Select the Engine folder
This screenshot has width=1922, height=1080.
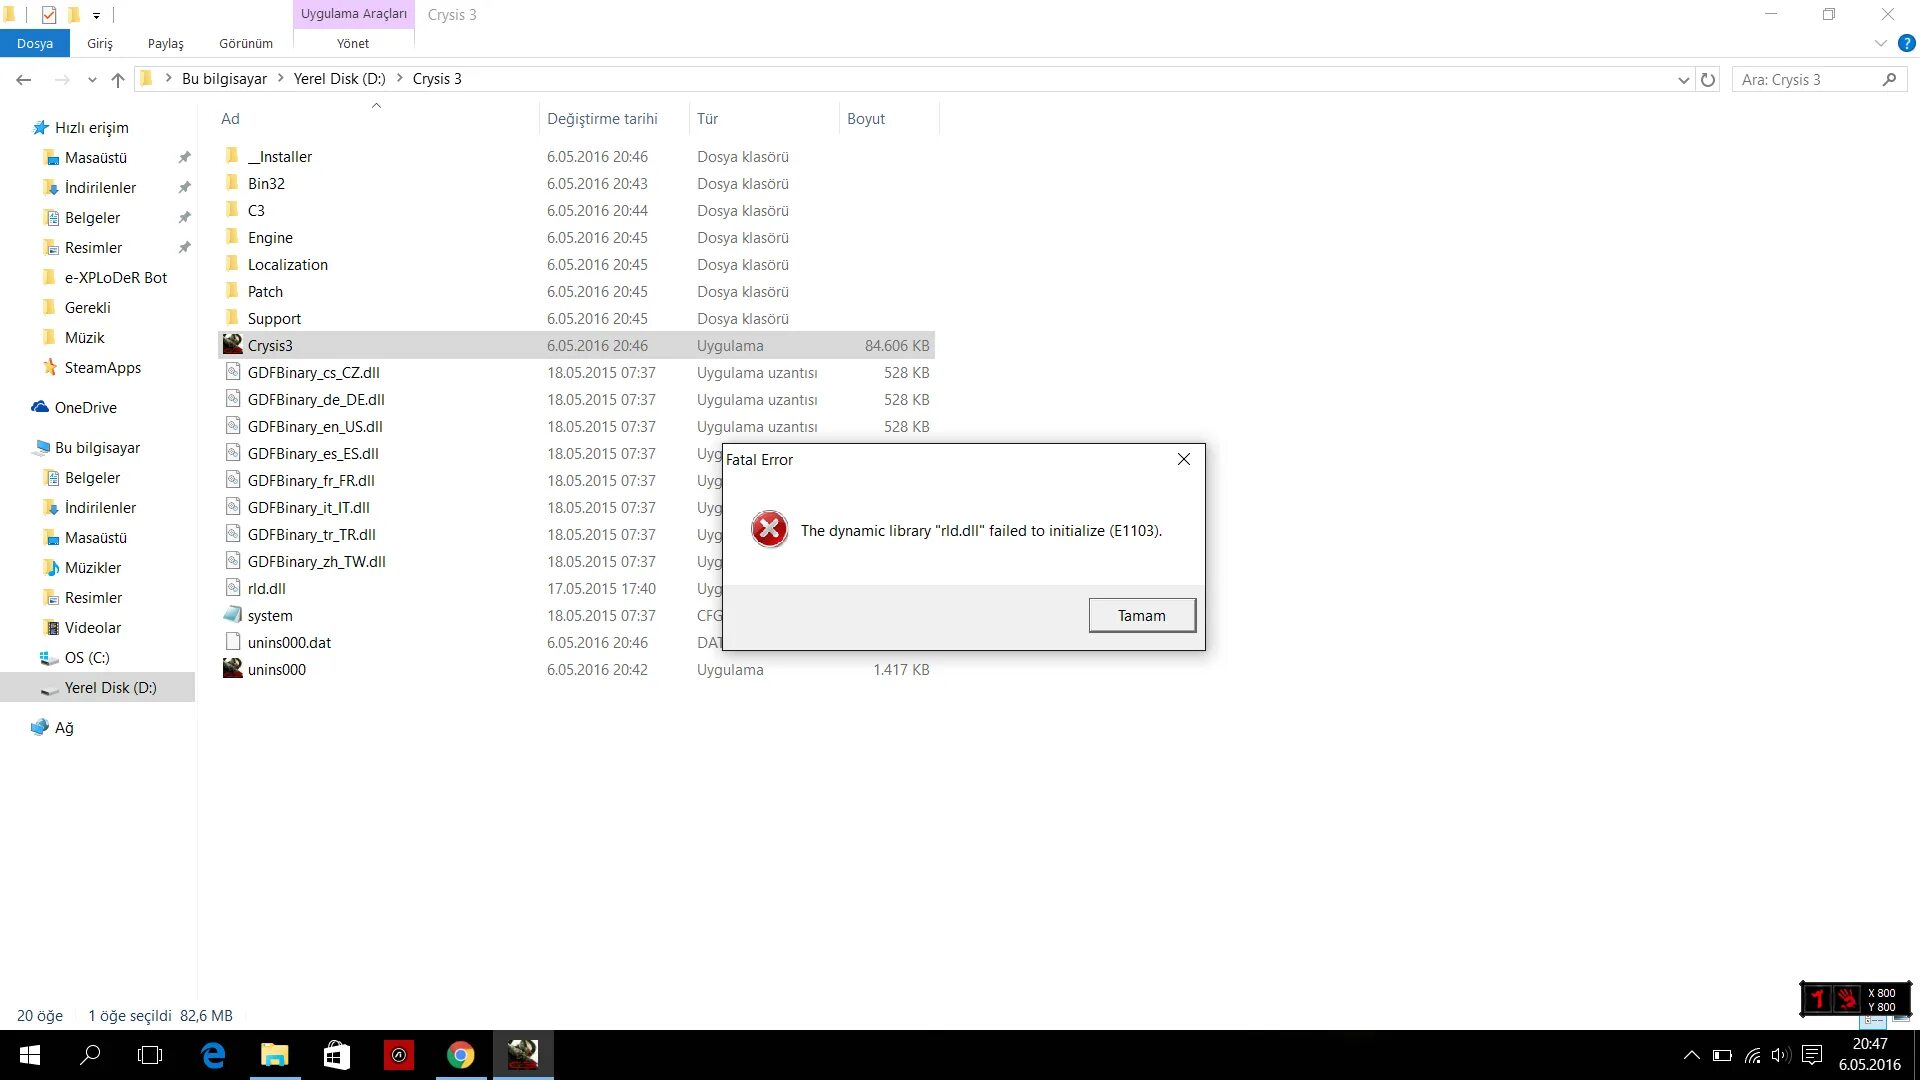[x=271, y=236]
